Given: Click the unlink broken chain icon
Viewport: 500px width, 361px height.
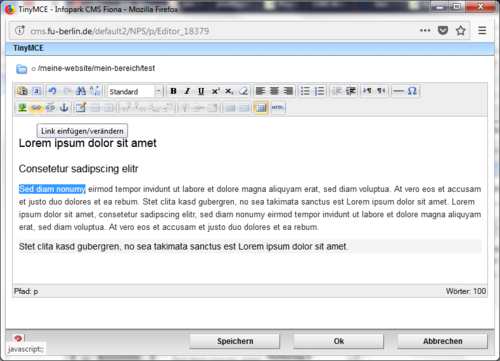Looking at the screenshot, I should [x=50, y=108].
